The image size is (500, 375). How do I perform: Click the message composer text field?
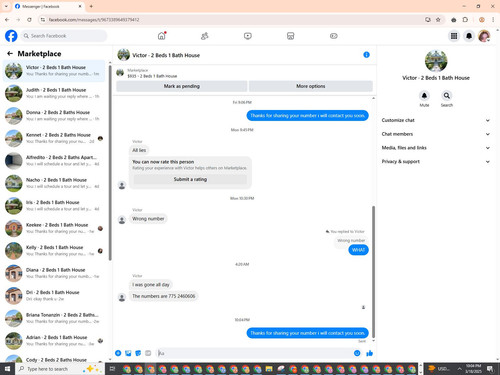(x=254, y=353)
